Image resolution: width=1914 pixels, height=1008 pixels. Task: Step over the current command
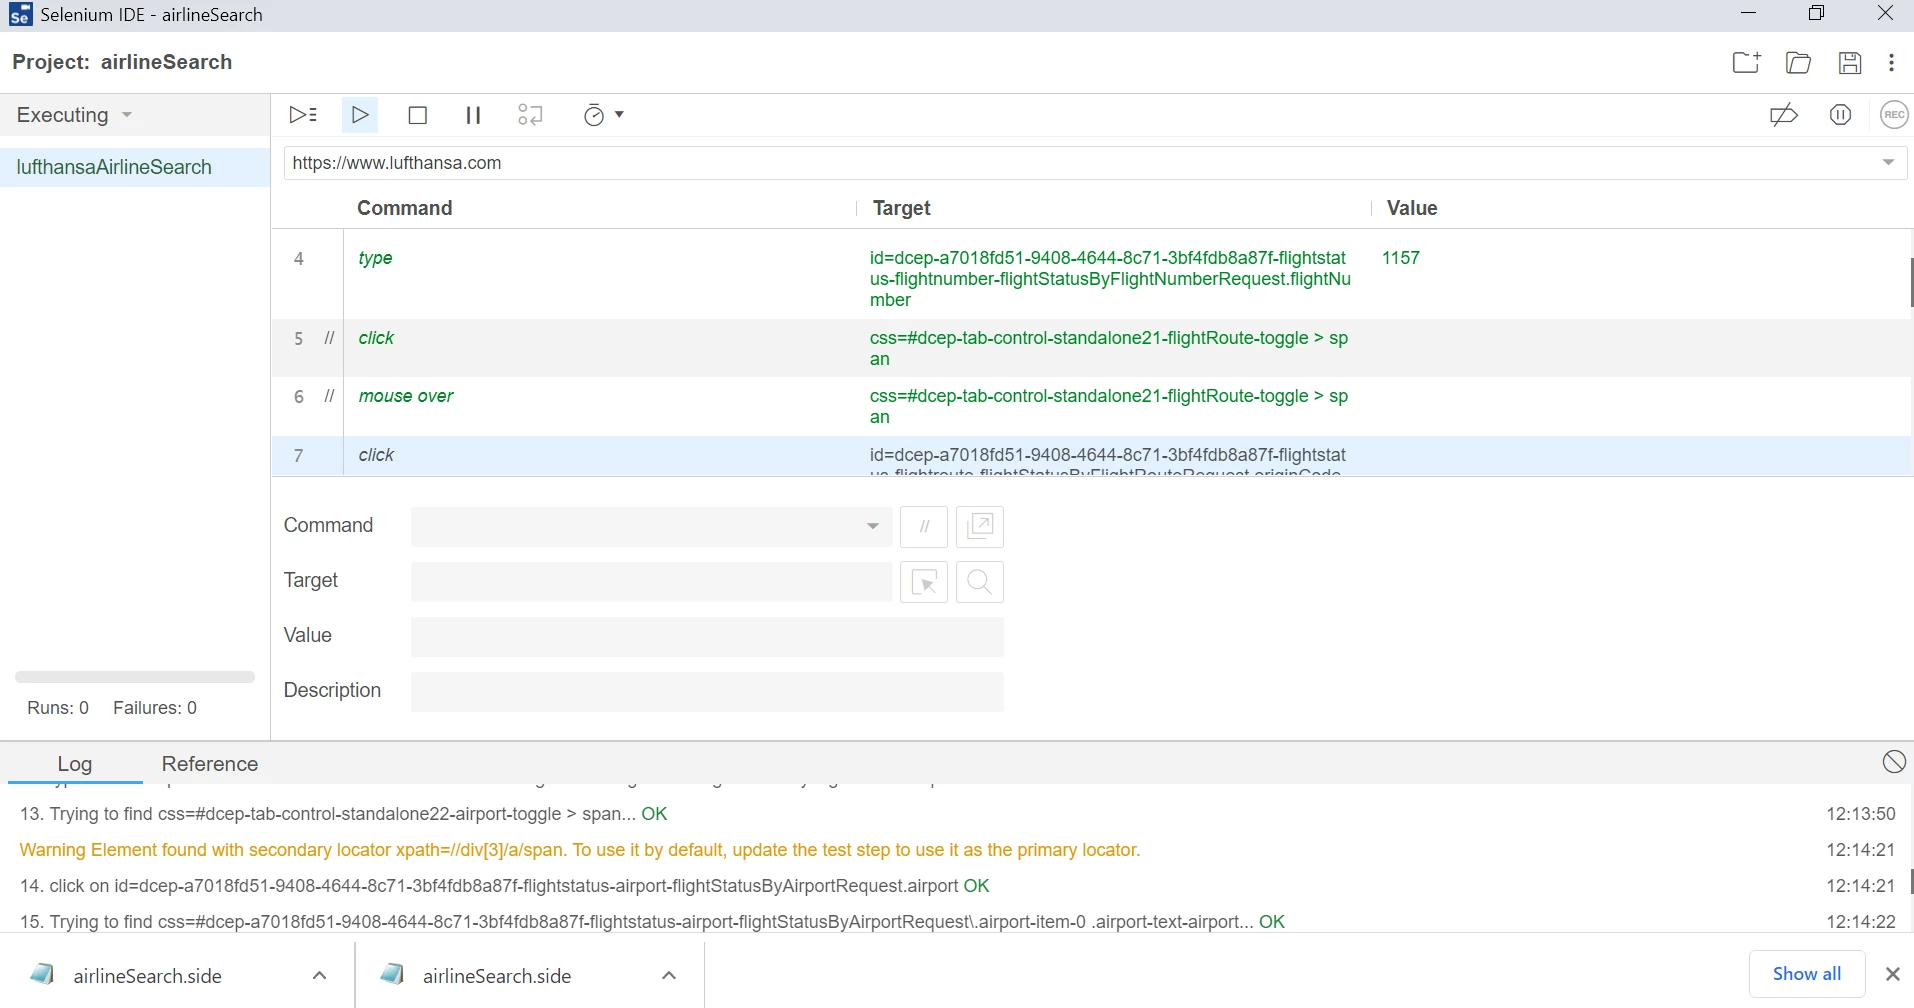point(530,115)
